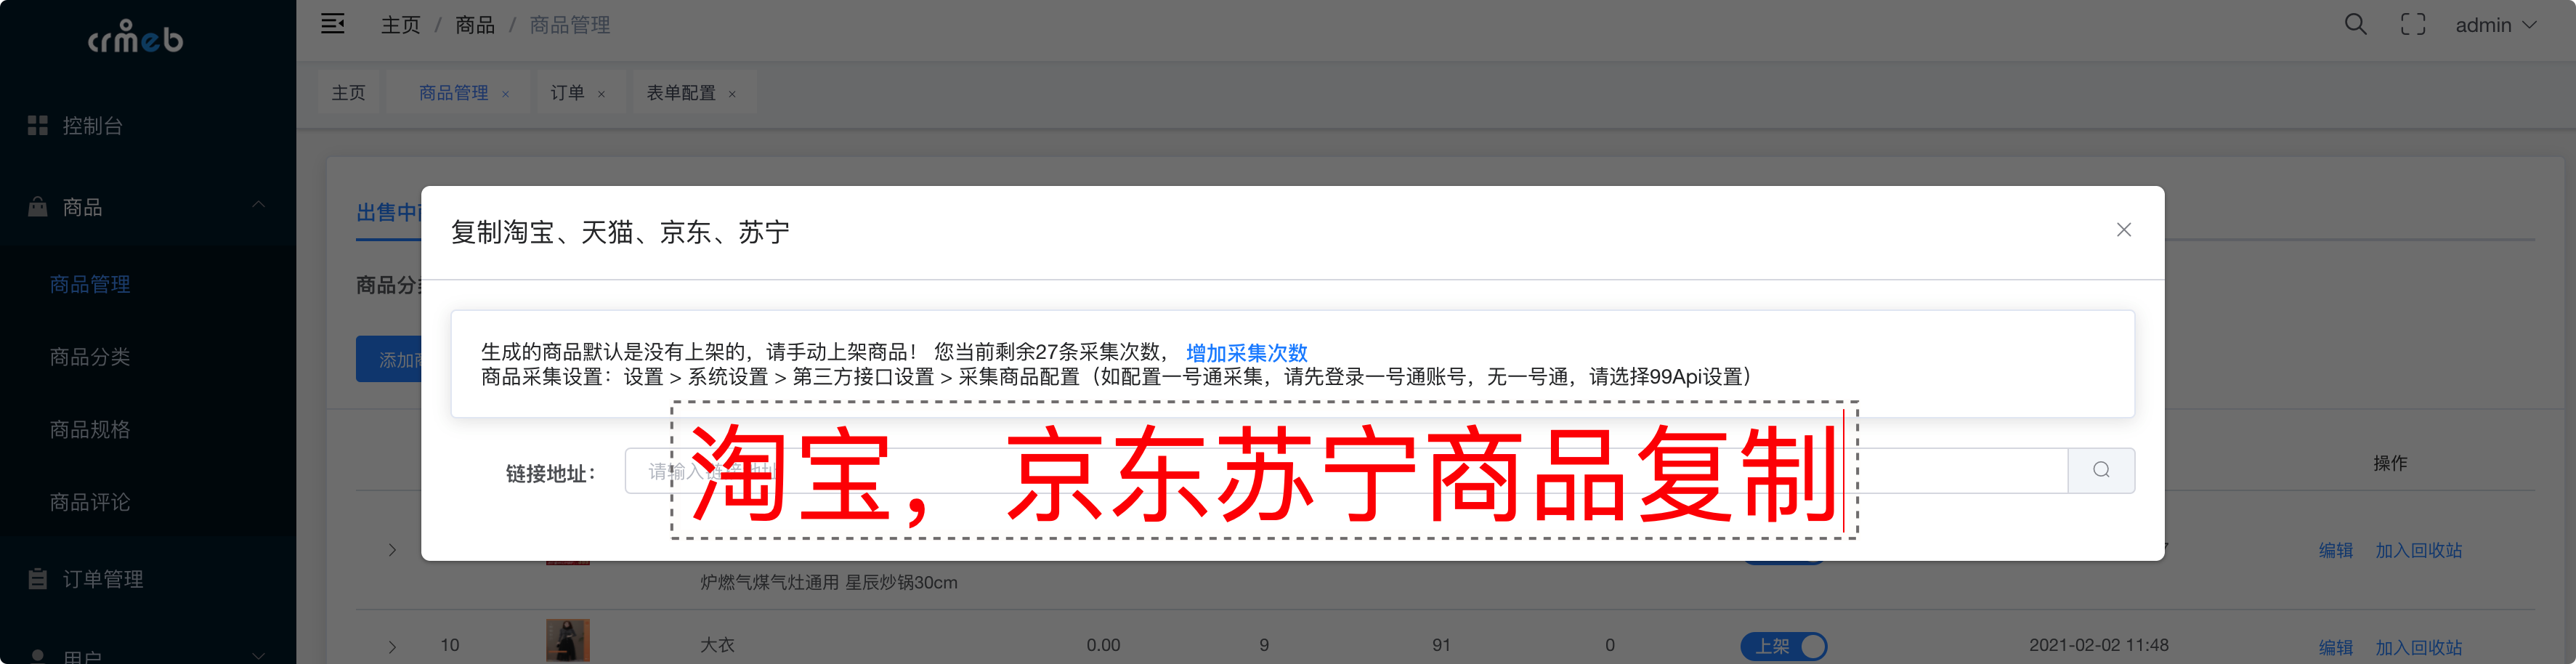Click the 商品 shopping bag icon in sidebar

pyautogui.click(x=37, y=206)
